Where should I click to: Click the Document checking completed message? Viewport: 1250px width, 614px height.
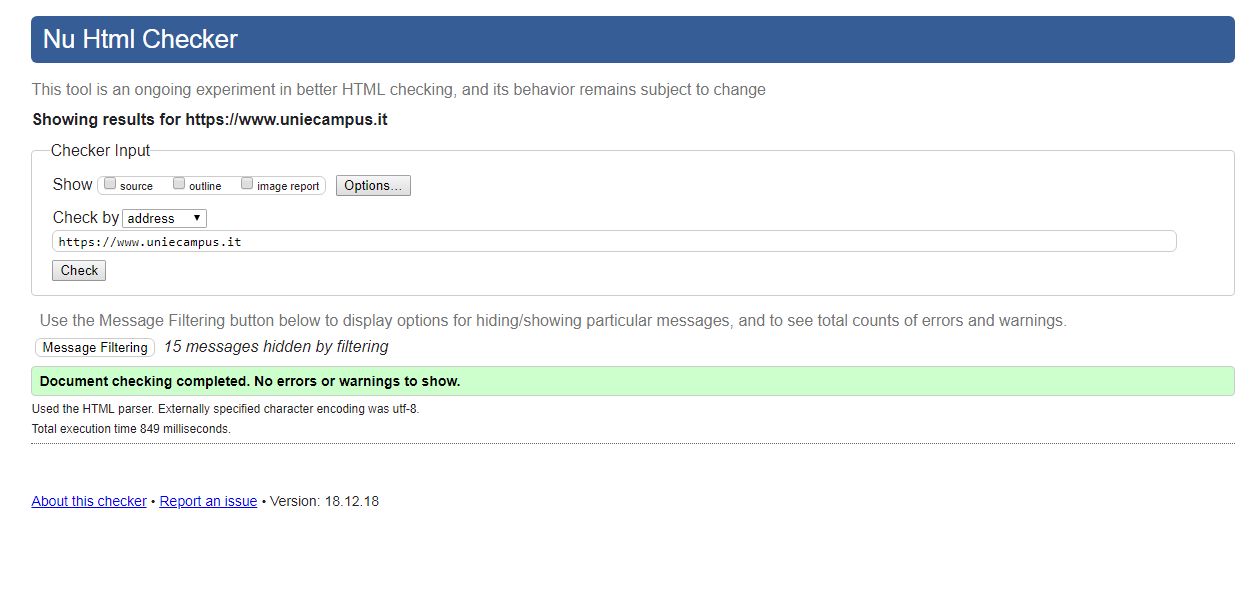tap(633, 381)
